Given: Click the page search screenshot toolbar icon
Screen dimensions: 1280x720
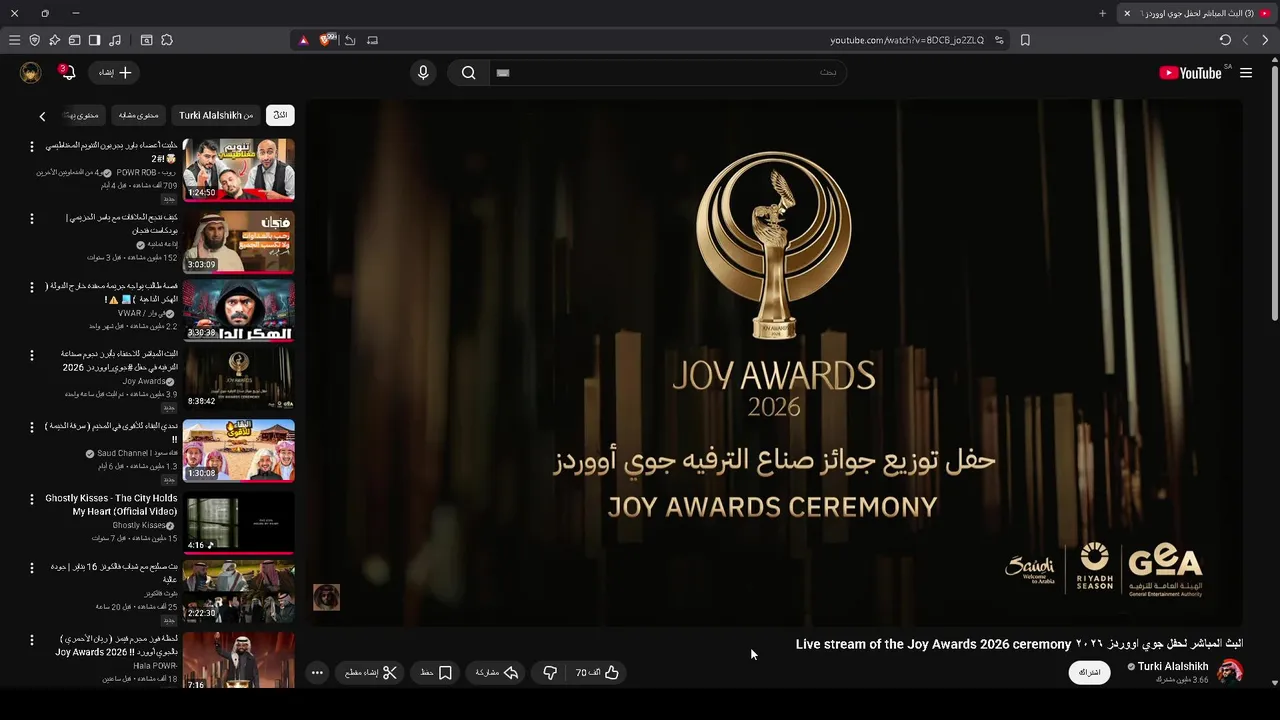Looking at the screenshot, I should 146,40.
